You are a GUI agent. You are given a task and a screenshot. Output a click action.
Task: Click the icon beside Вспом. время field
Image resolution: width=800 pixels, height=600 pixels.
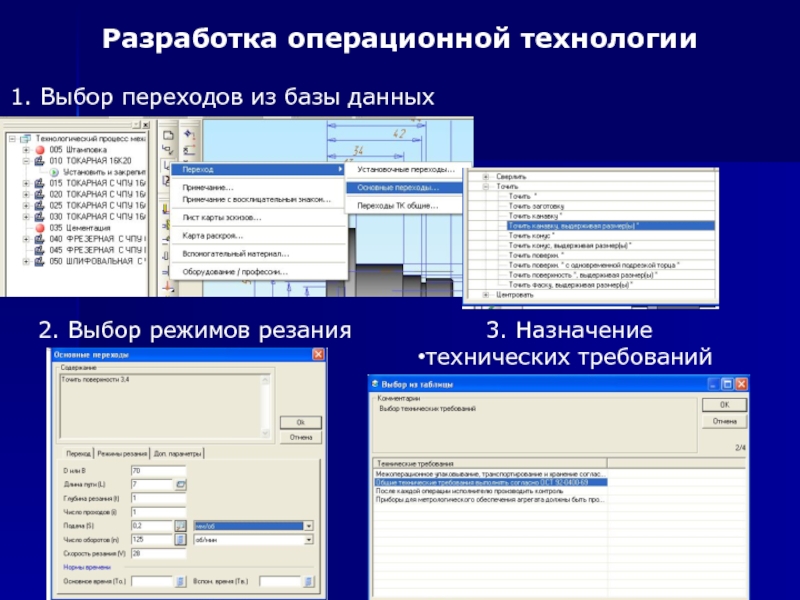tap(309, 580)
